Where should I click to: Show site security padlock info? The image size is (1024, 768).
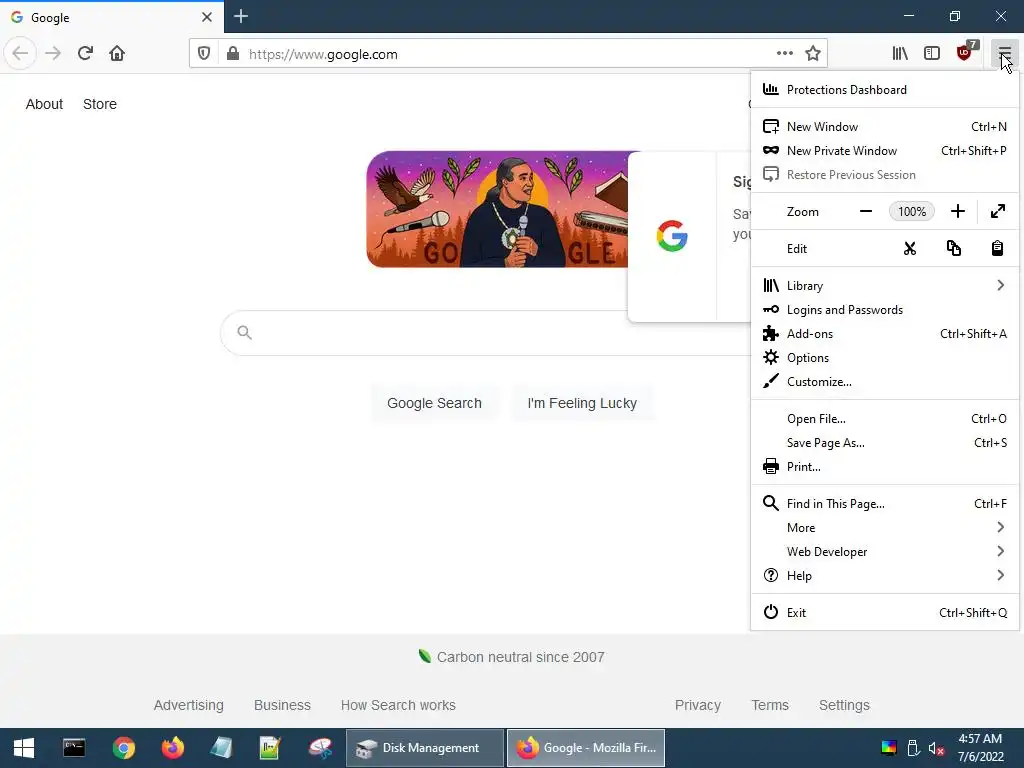click(x=232, y=54)
